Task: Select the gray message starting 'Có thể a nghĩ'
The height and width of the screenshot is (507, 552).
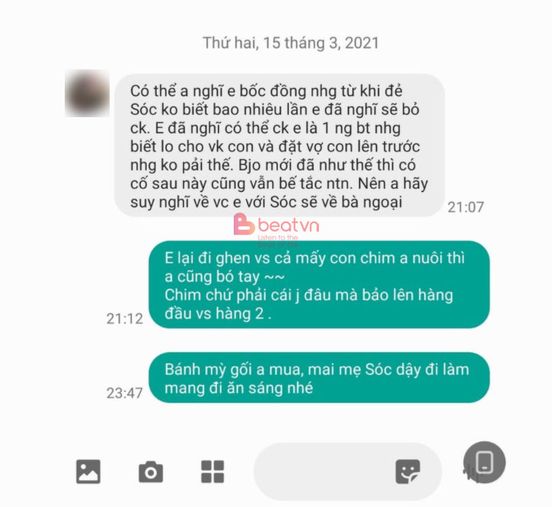Action: point(280,145)
